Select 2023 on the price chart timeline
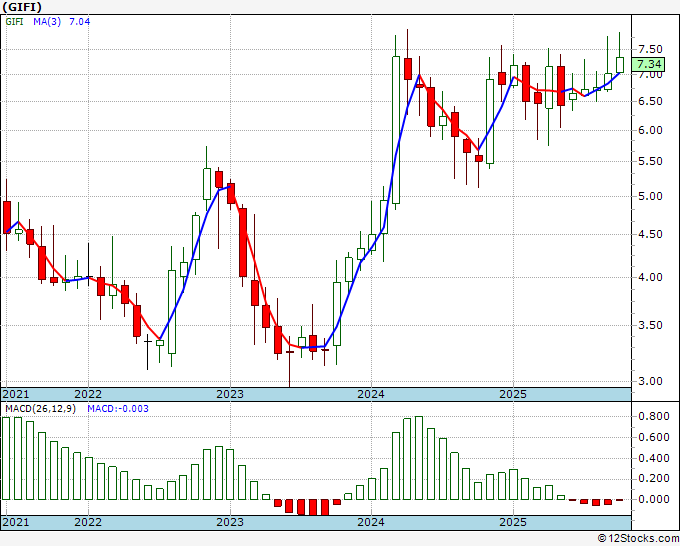 230,394
